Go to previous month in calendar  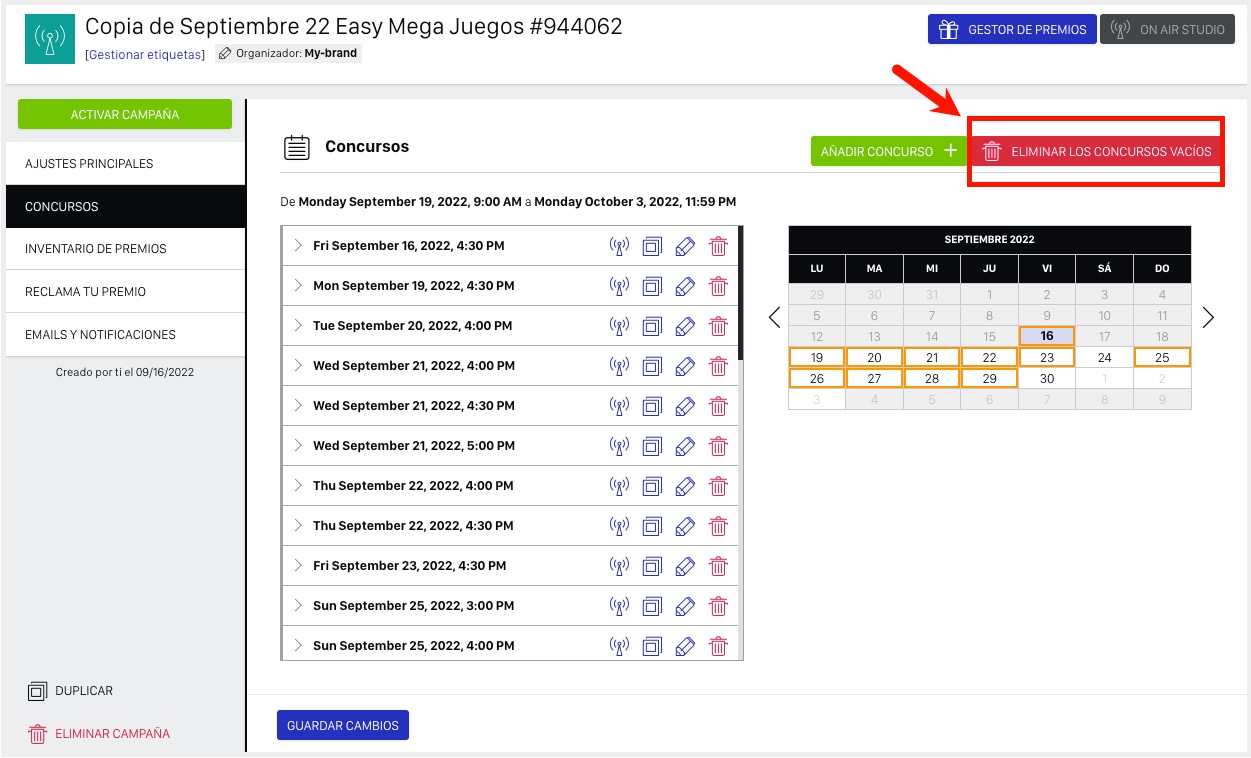[x=774, y=318]
